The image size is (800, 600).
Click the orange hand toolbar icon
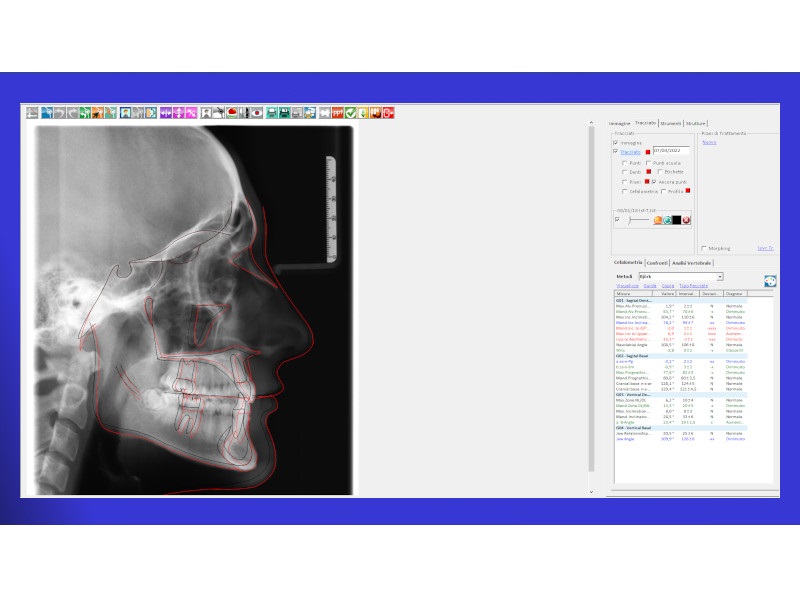coord(376,113)
